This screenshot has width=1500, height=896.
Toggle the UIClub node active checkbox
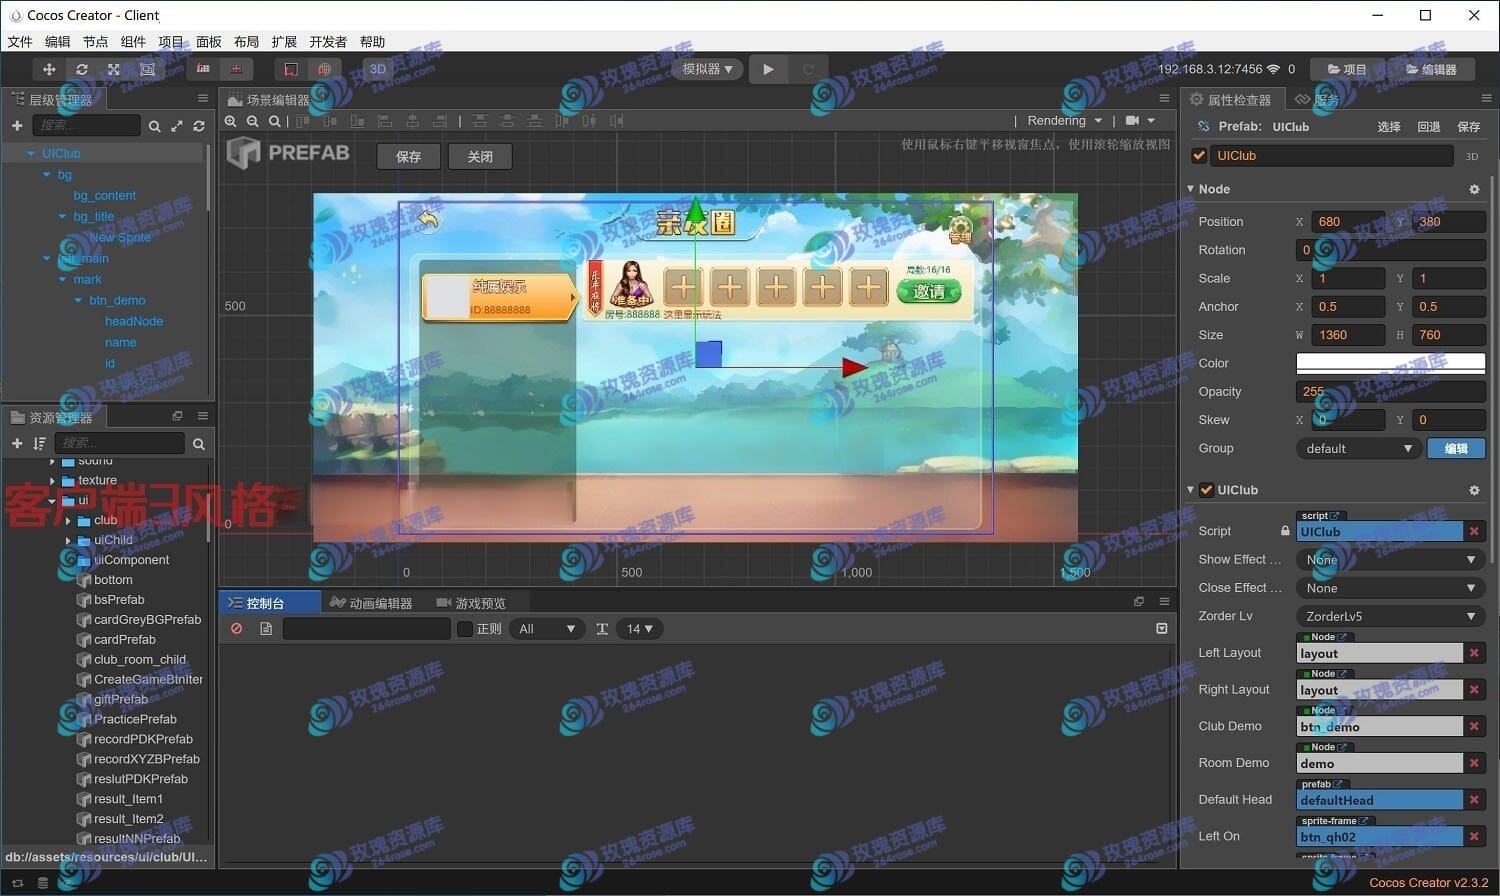[x=1199, y=156]
